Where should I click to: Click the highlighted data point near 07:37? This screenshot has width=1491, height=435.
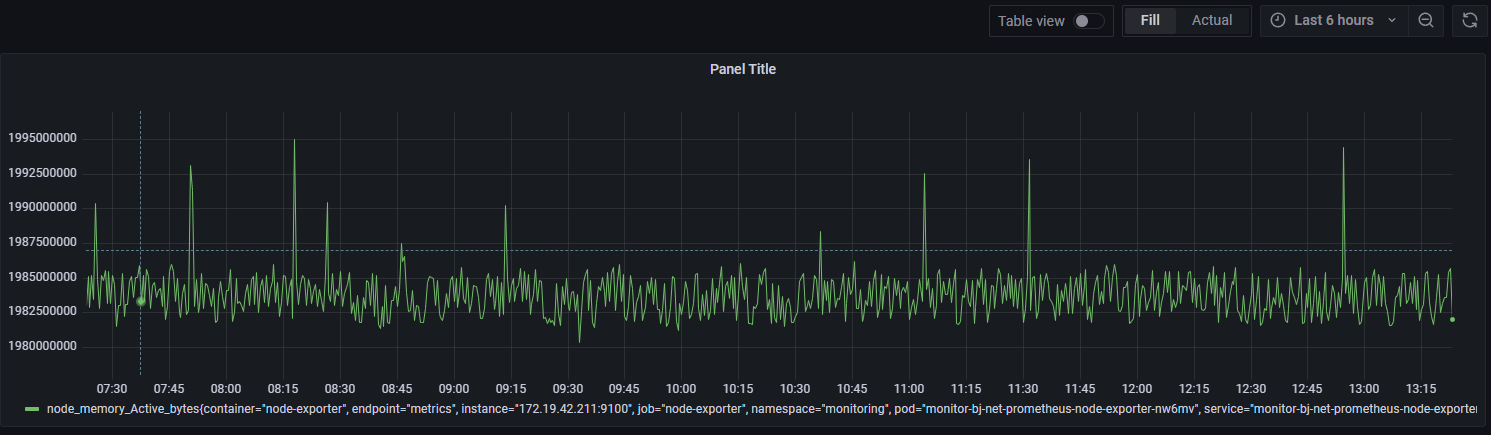point(141,300)
